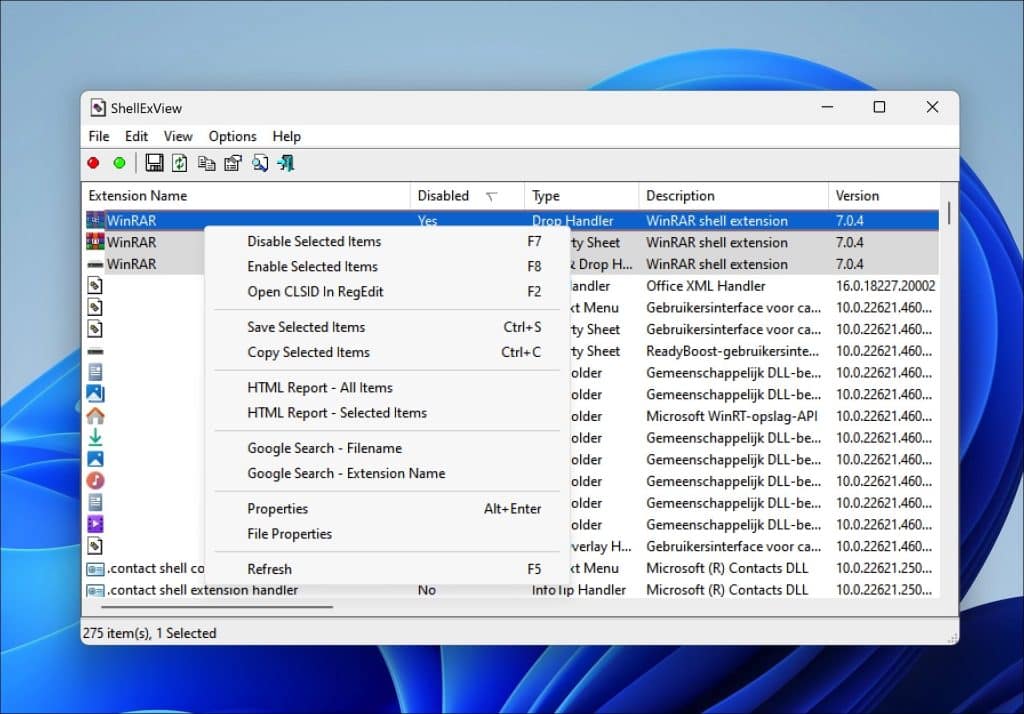Open Properties from the context menu
The height and width of the screenshot is (714, 1024).
[387, 509]
